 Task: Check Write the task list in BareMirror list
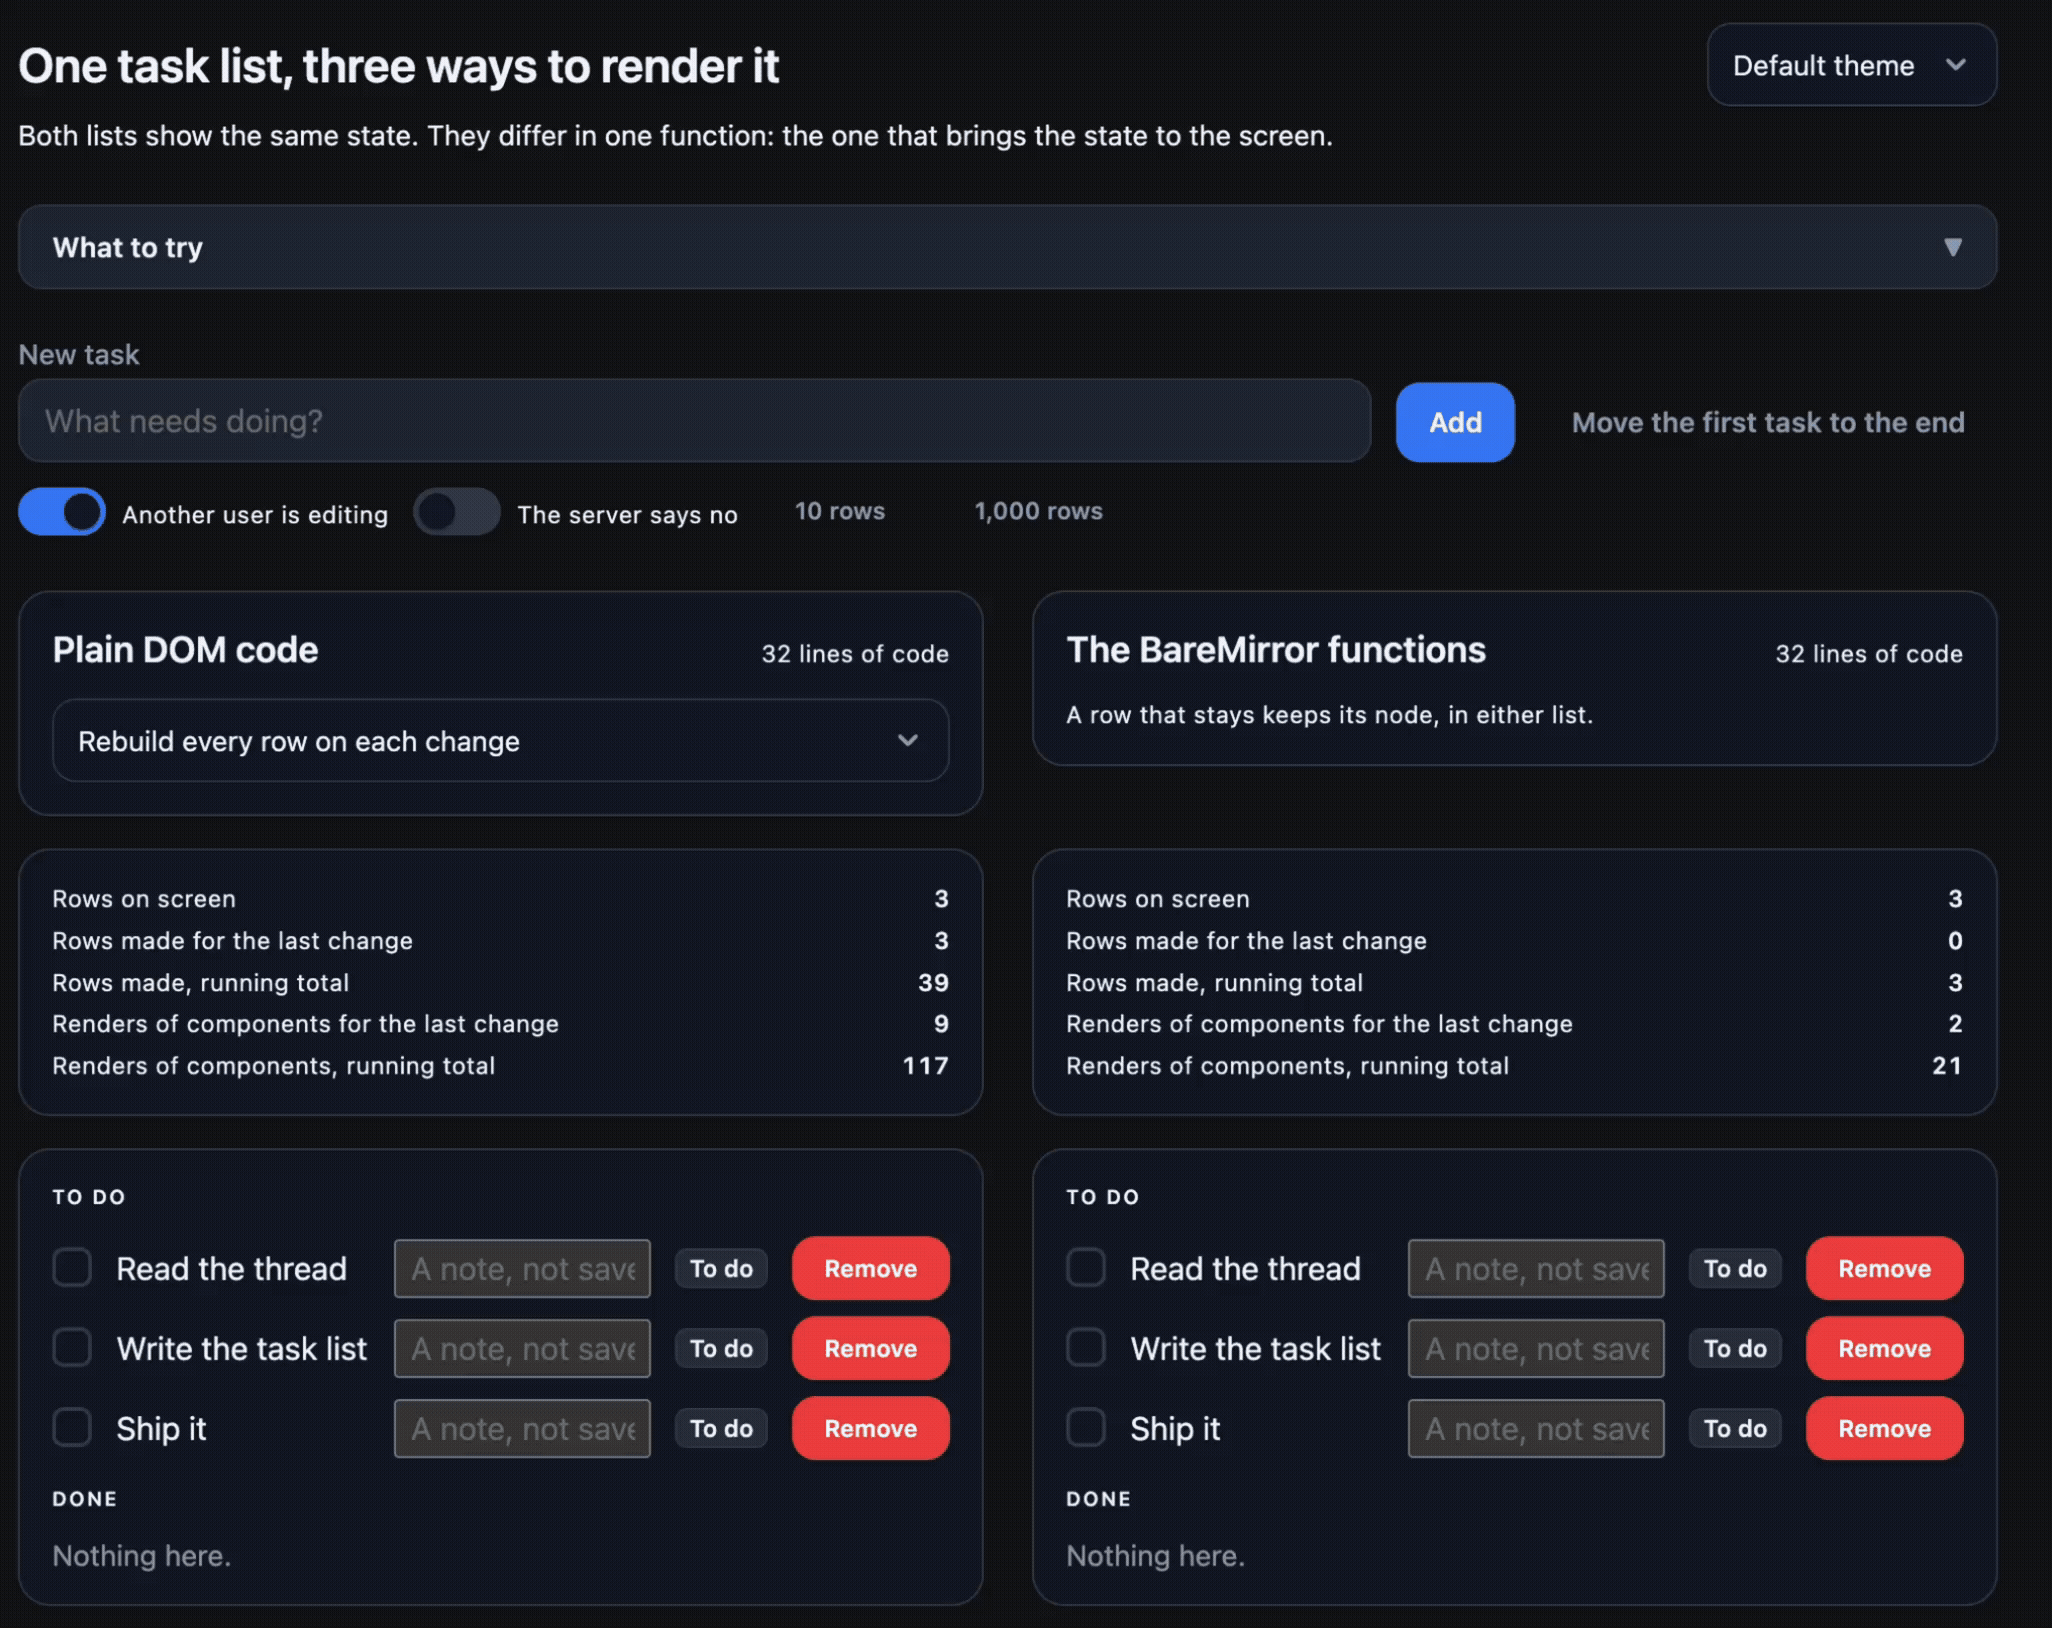click(1086, 1347)
